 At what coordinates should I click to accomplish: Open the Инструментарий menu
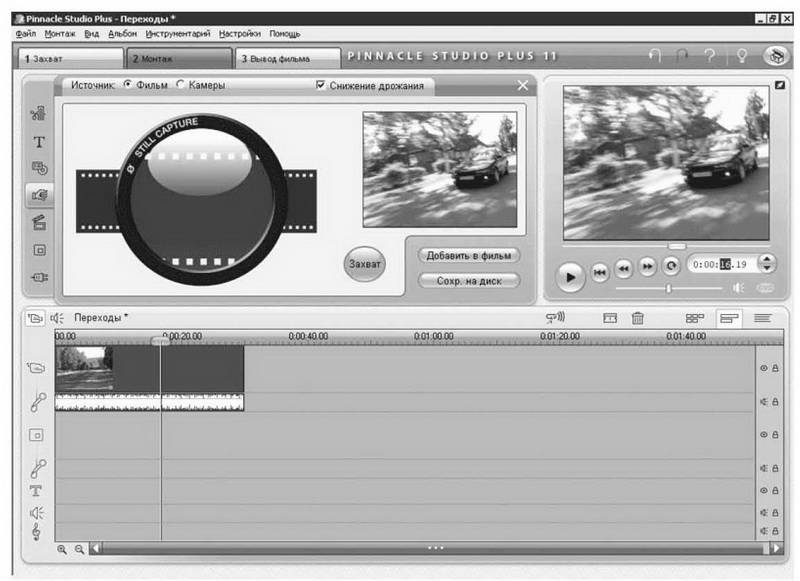coord(178,34)
